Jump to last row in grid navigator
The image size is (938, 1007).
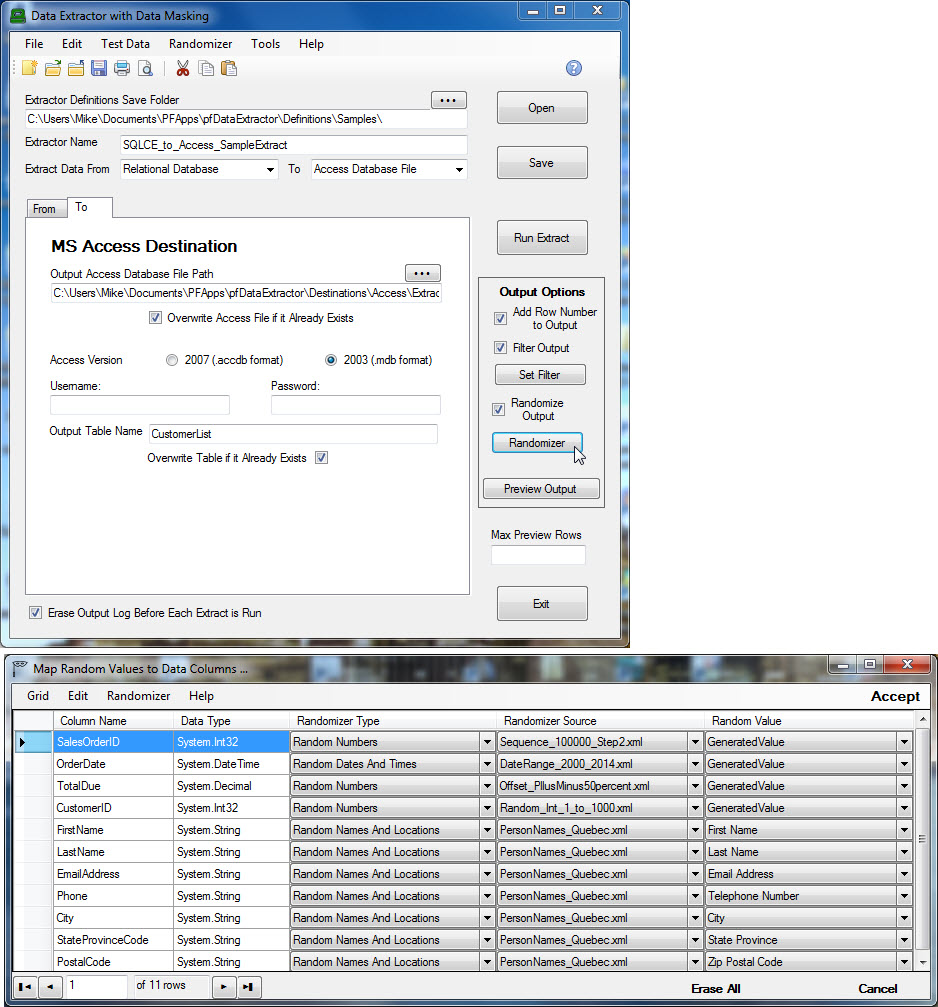[x=250, y=987]
